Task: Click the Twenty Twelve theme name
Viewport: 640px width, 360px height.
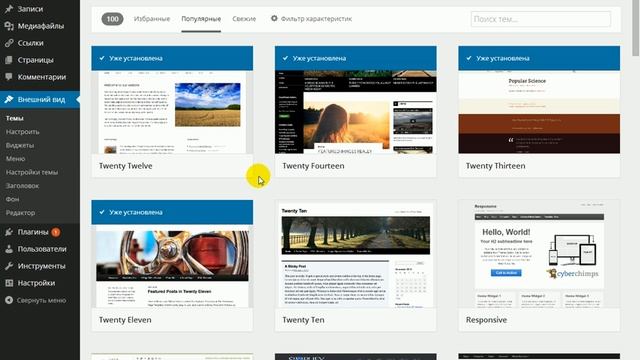Action: click(126, 166)
